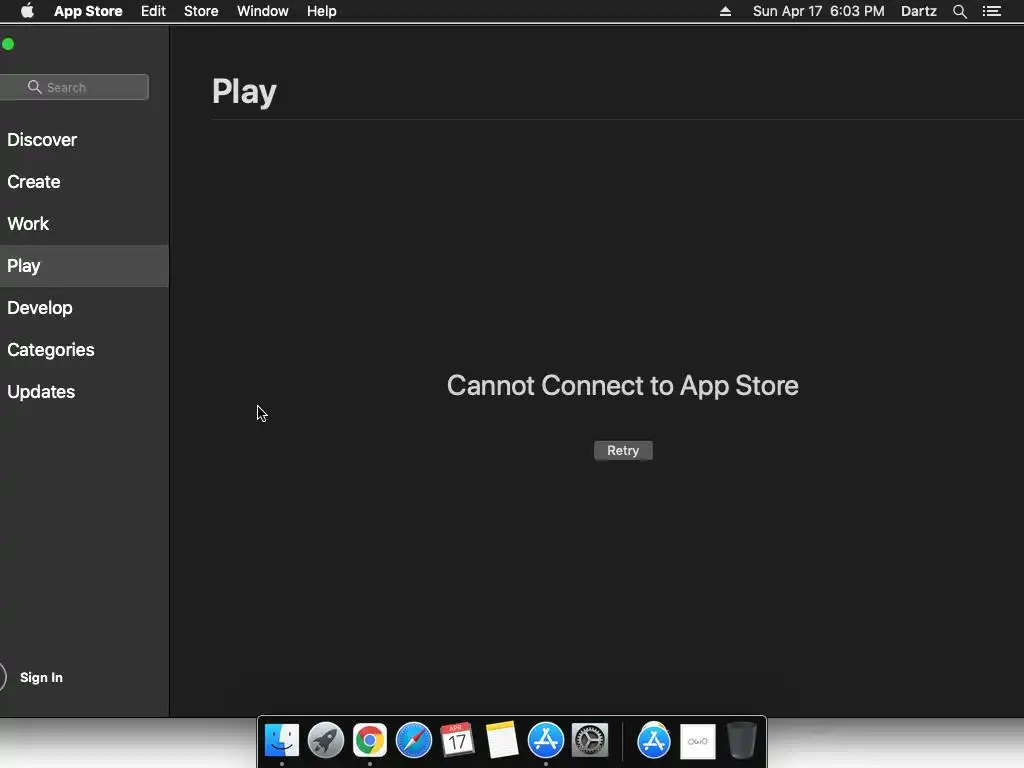Click the account avatar beside Sign In
The image size is (1024, 768).
(2, 677)
